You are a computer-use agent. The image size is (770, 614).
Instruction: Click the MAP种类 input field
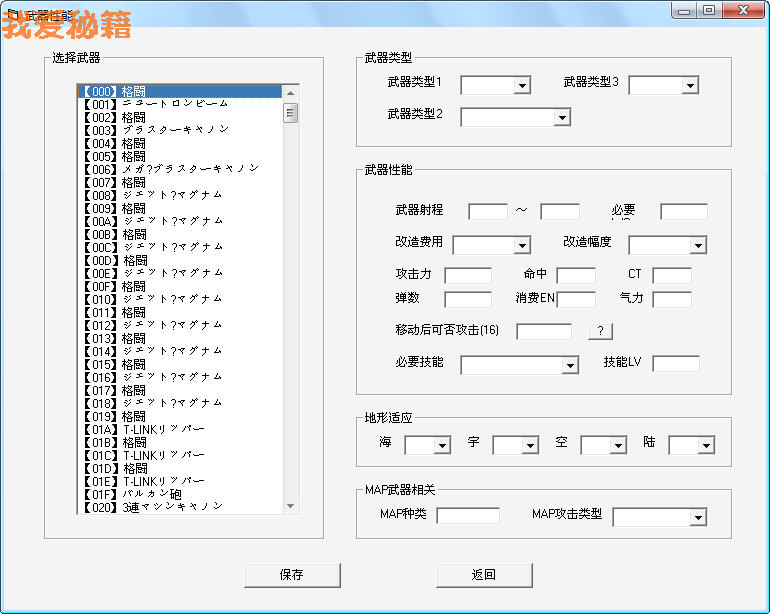468,516
